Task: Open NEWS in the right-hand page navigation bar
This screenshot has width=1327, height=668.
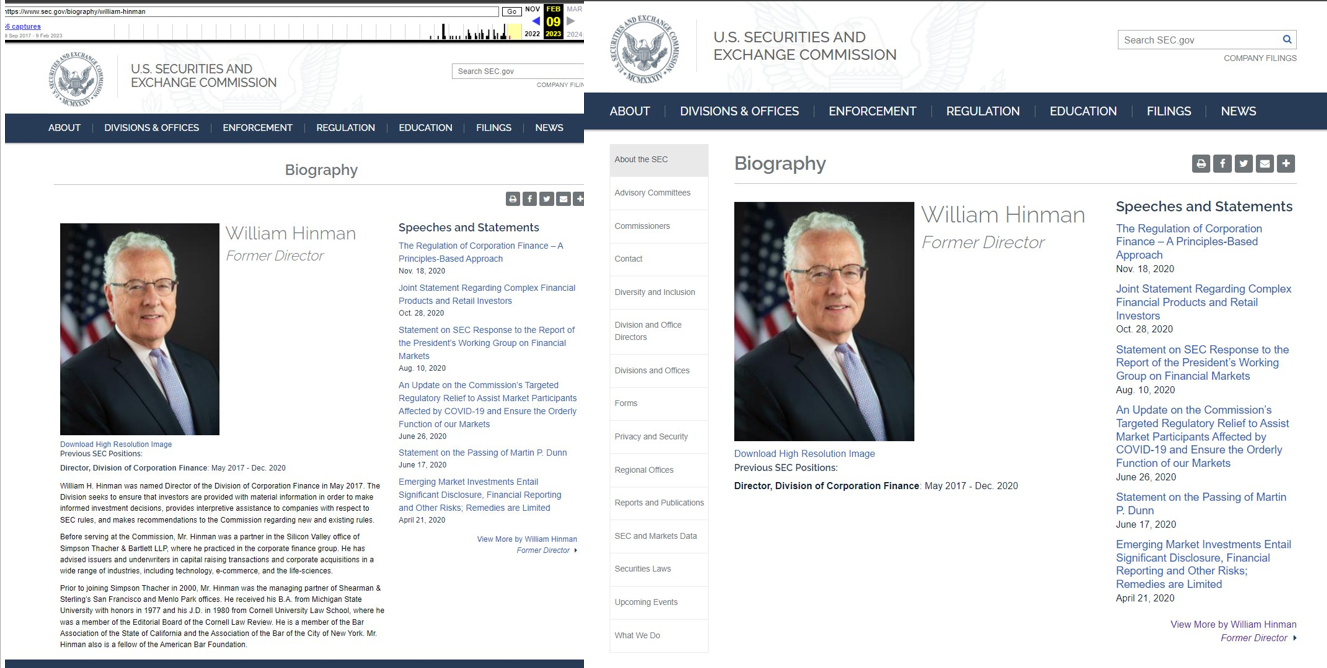Action: [x=1238, y=111]
